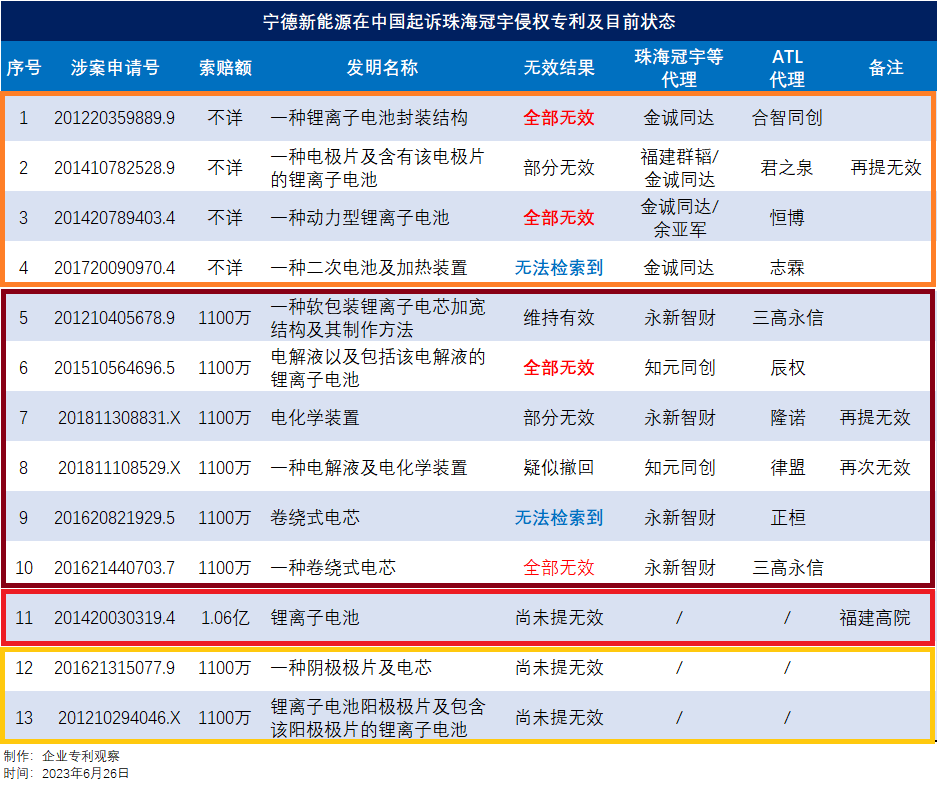Image resolution: width=937 pixels, height=788 pixels.
Task: Click the 福建高院 remark
Action: point(875,618)
